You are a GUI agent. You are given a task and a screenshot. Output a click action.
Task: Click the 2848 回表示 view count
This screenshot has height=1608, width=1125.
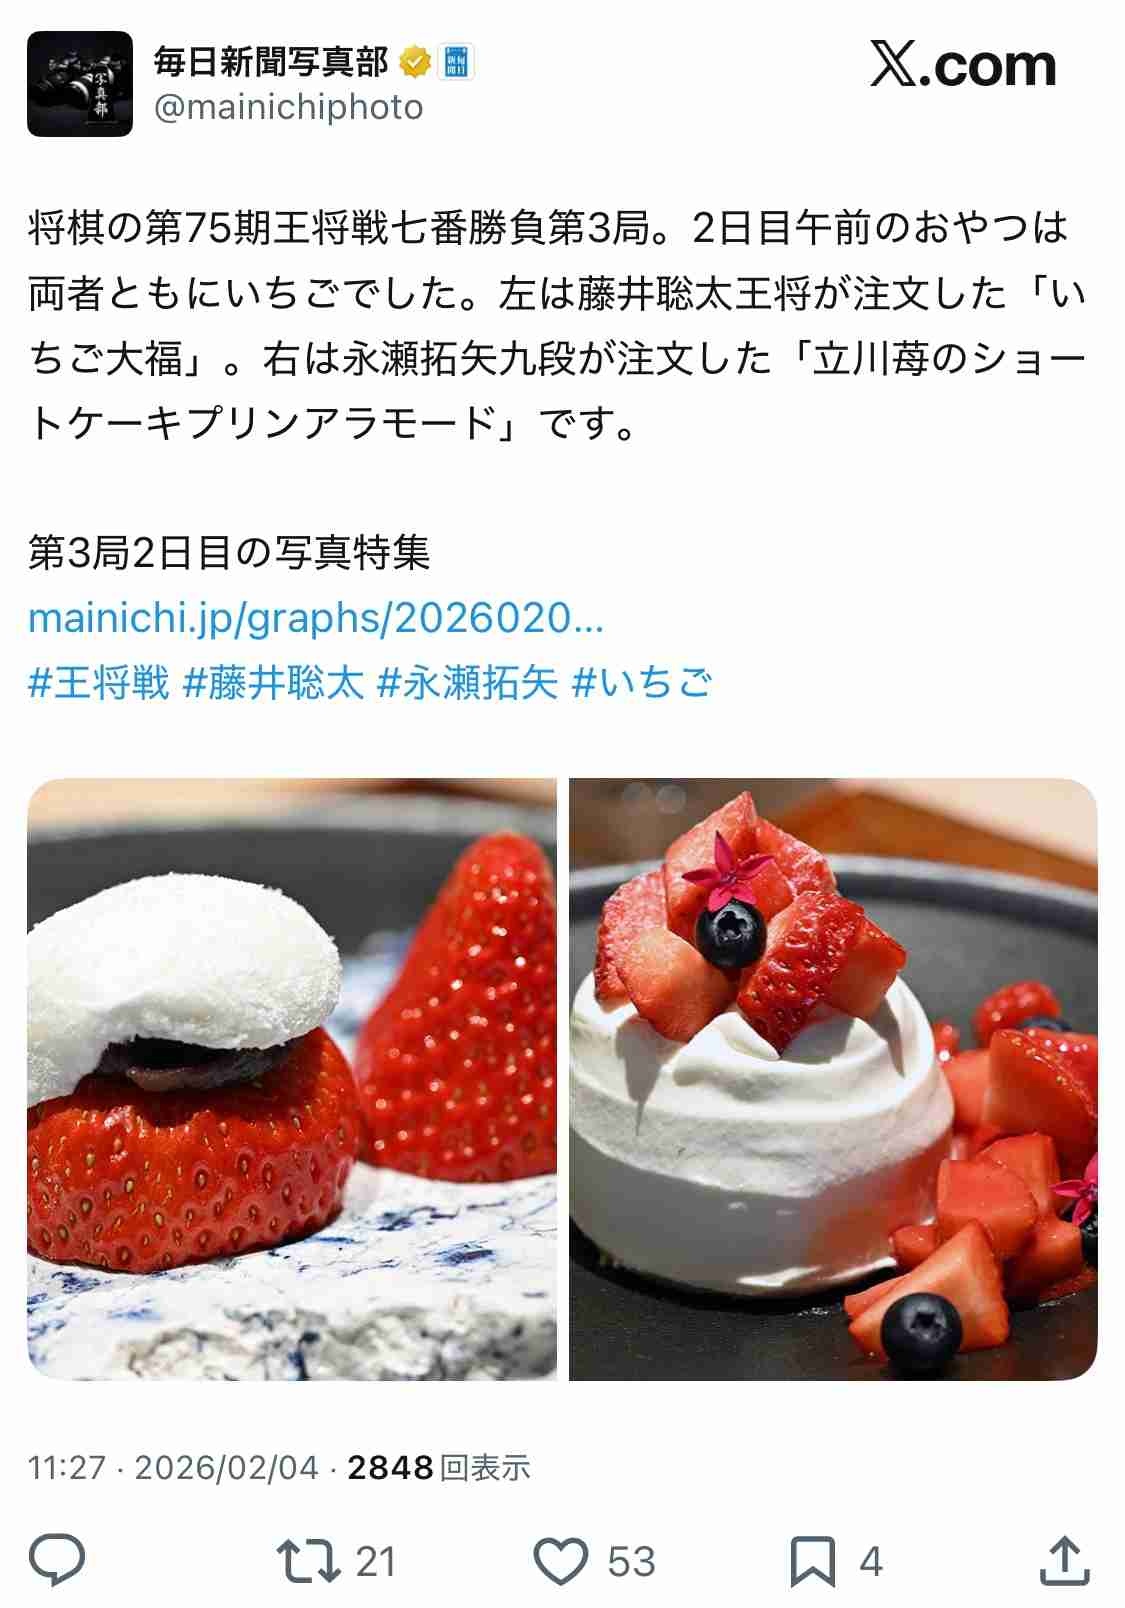439,1467
